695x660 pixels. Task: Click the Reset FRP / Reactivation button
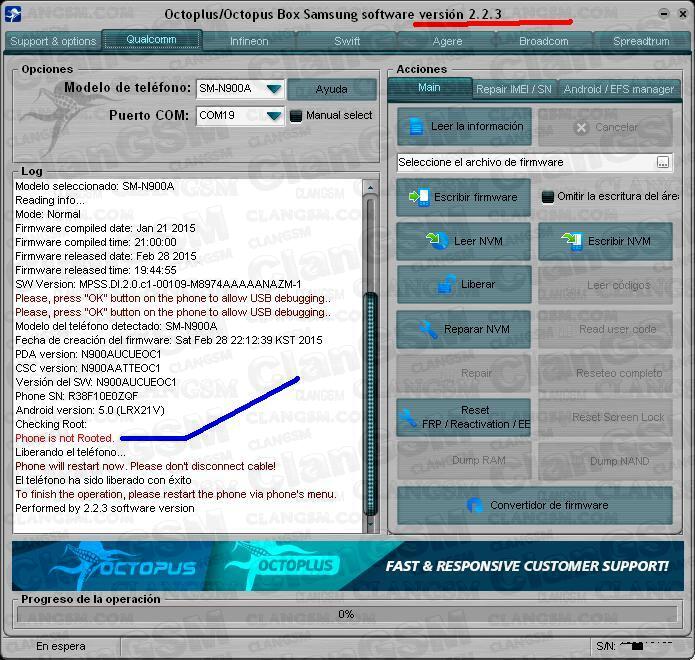[x=464, y=417]
